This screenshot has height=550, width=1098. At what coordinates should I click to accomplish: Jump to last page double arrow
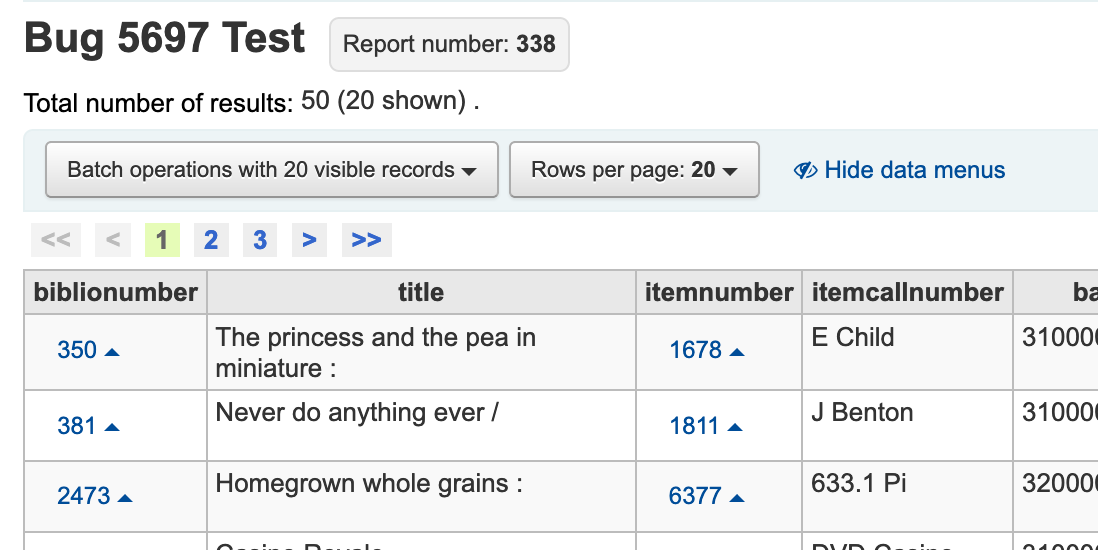(366, 240)
